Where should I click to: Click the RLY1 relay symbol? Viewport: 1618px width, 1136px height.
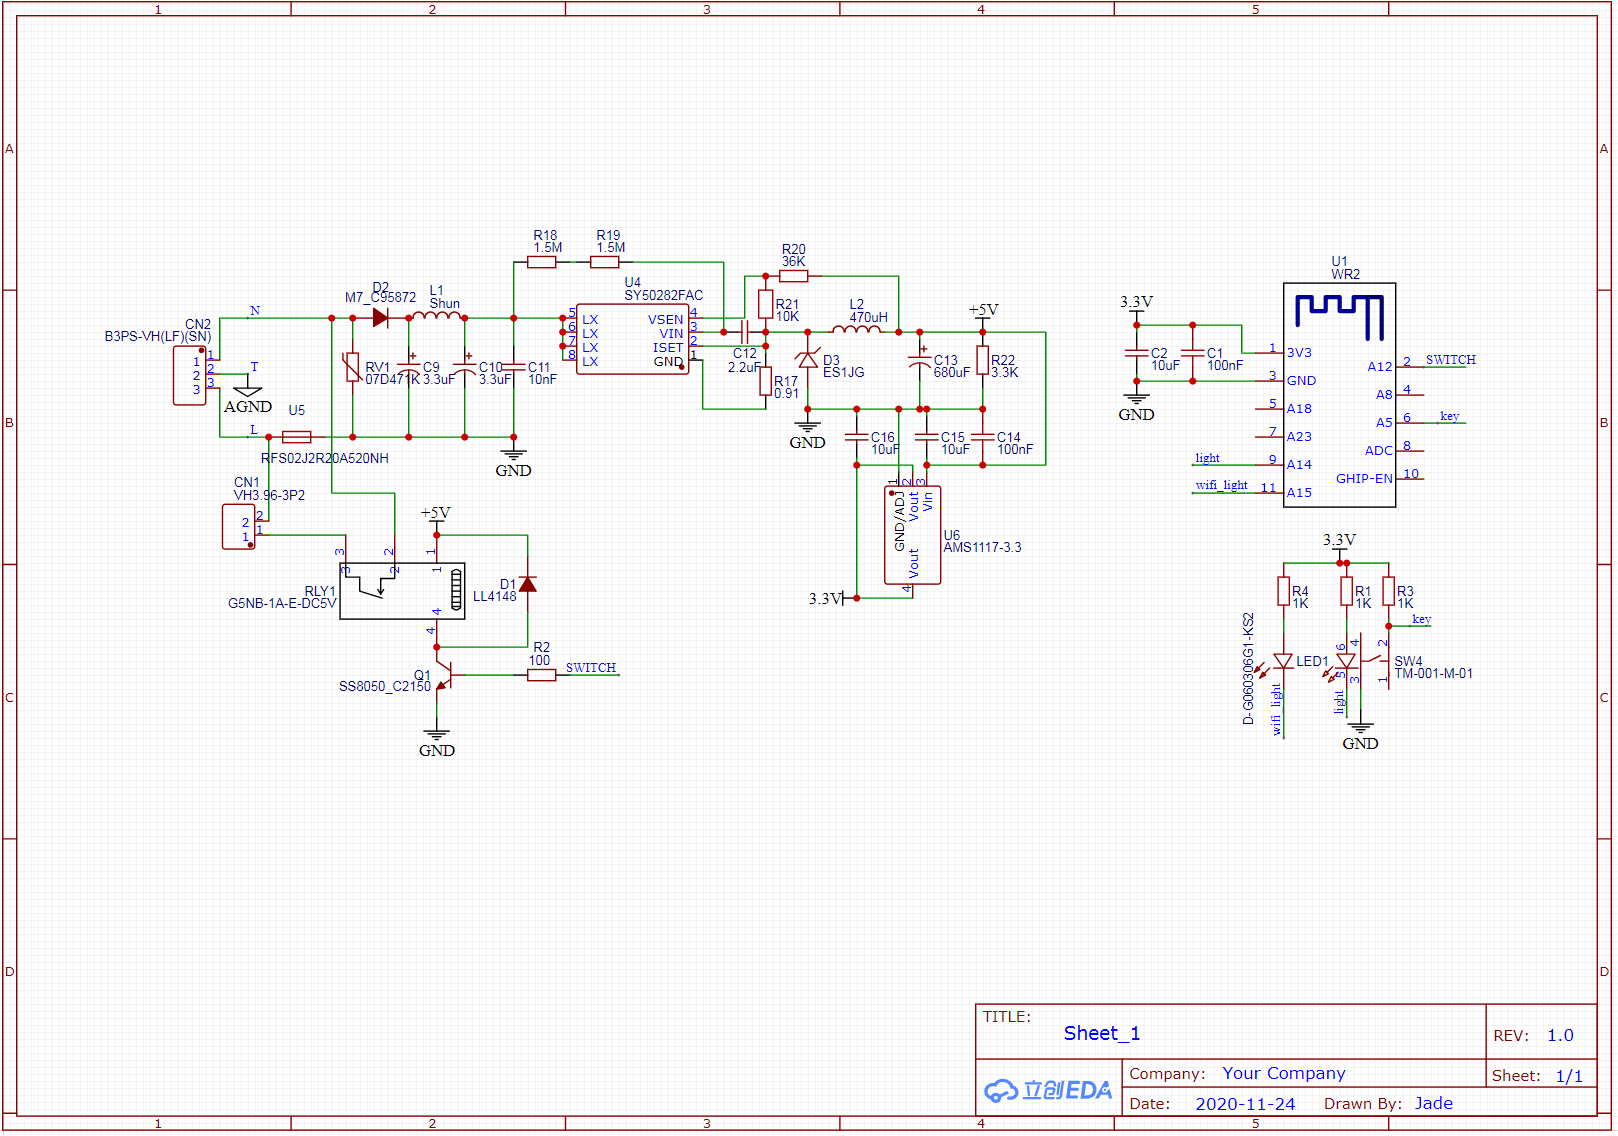pos(402,591)
